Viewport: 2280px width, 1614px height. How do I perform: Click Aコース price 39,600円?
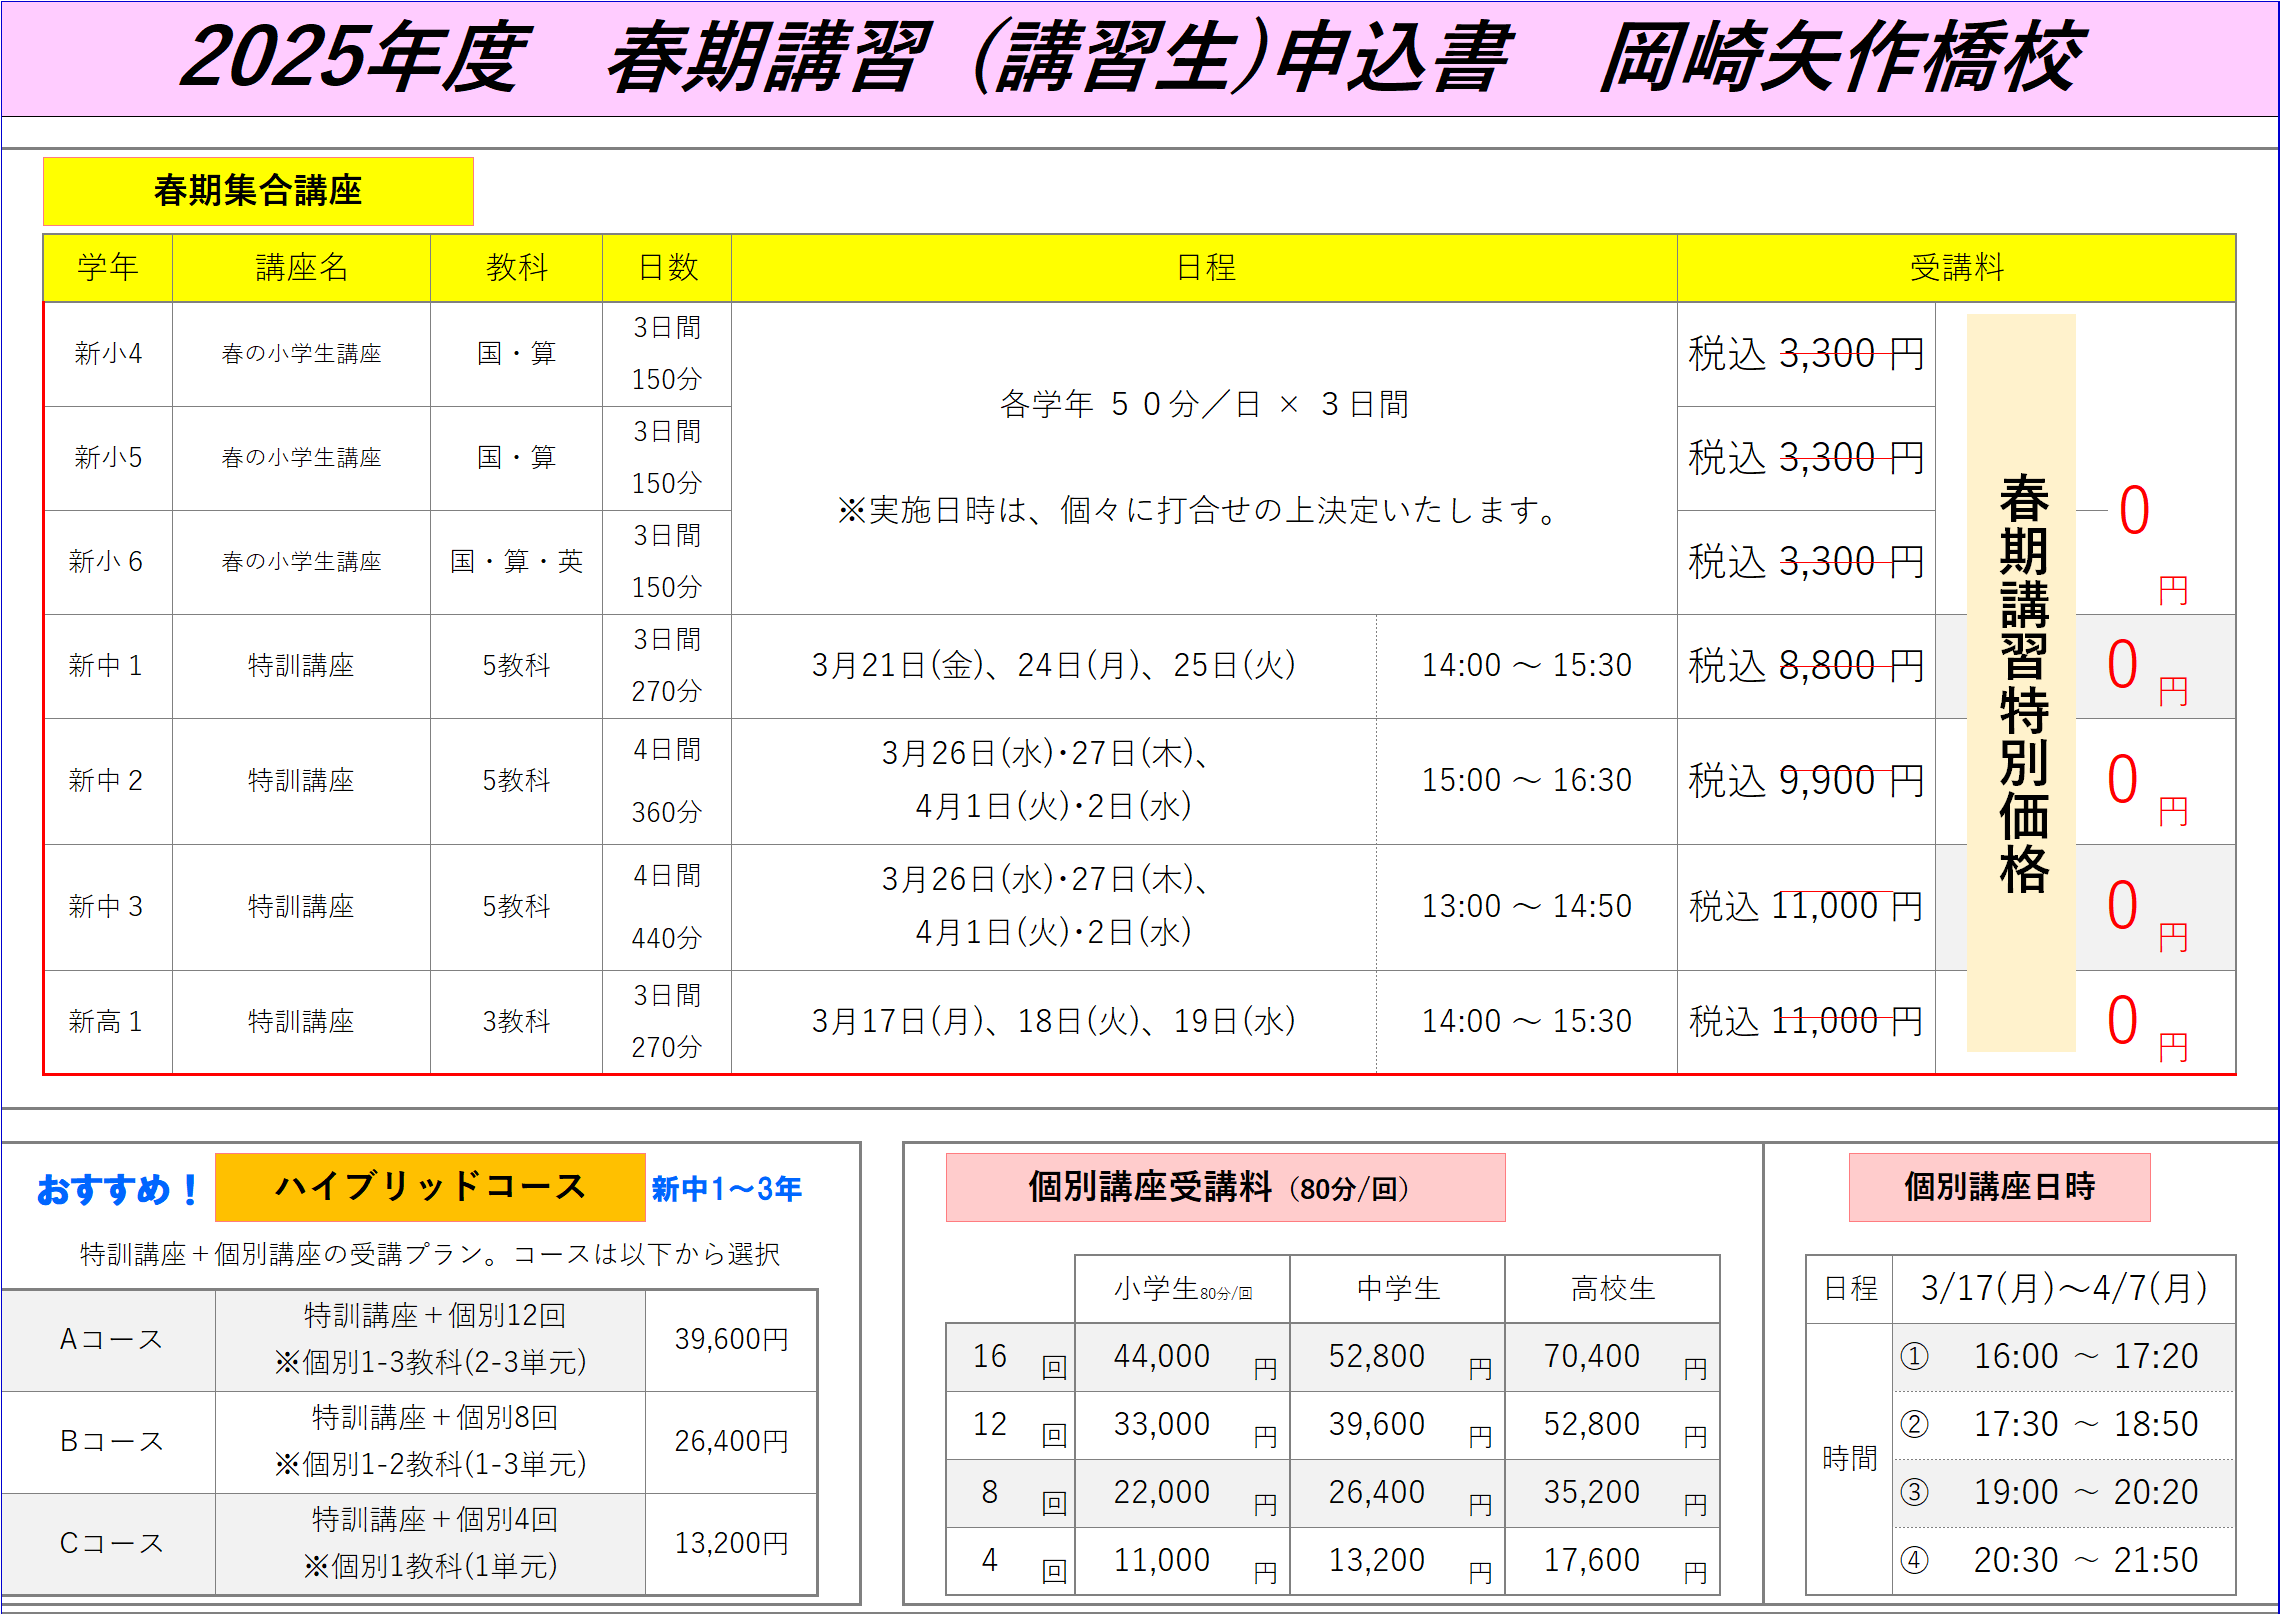731,1340
